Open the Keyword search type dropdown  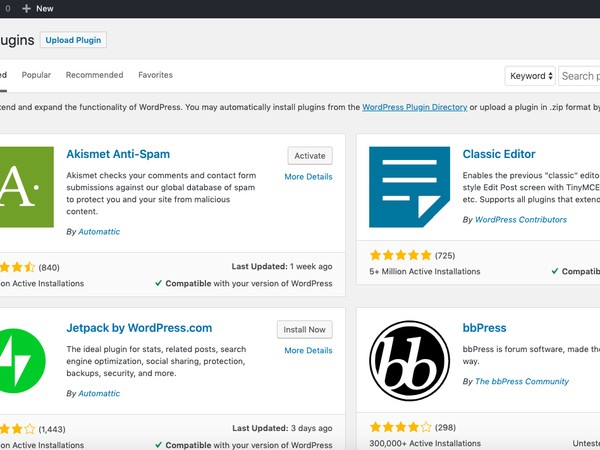click(530, 76)
